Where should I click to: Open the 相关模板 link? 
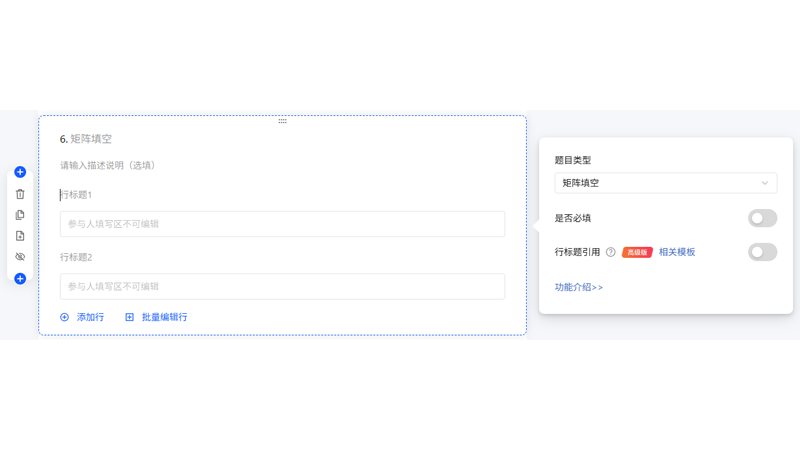[677, 252]
